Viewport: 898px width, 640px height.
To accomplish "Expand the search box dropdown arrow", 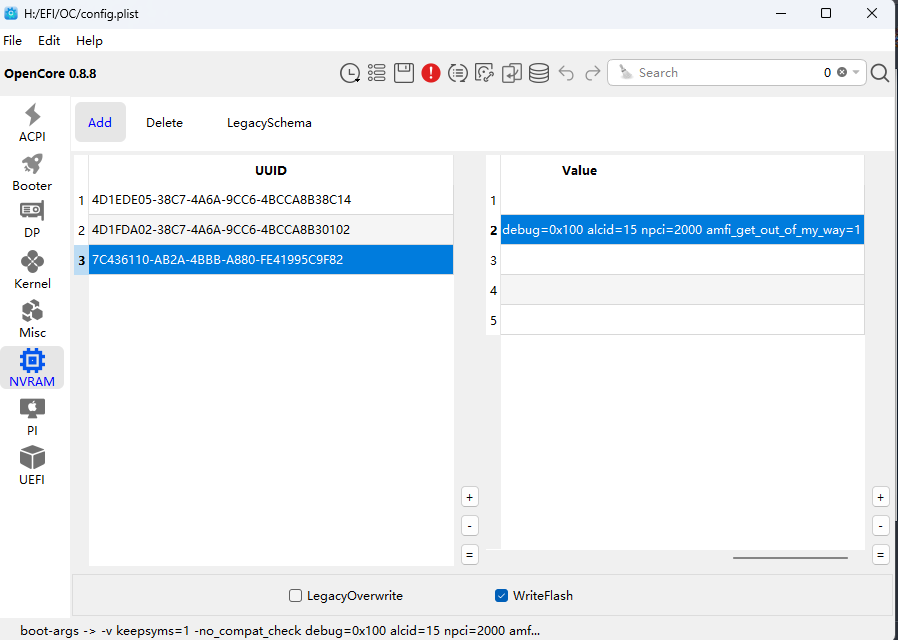I will click(856, 73).
